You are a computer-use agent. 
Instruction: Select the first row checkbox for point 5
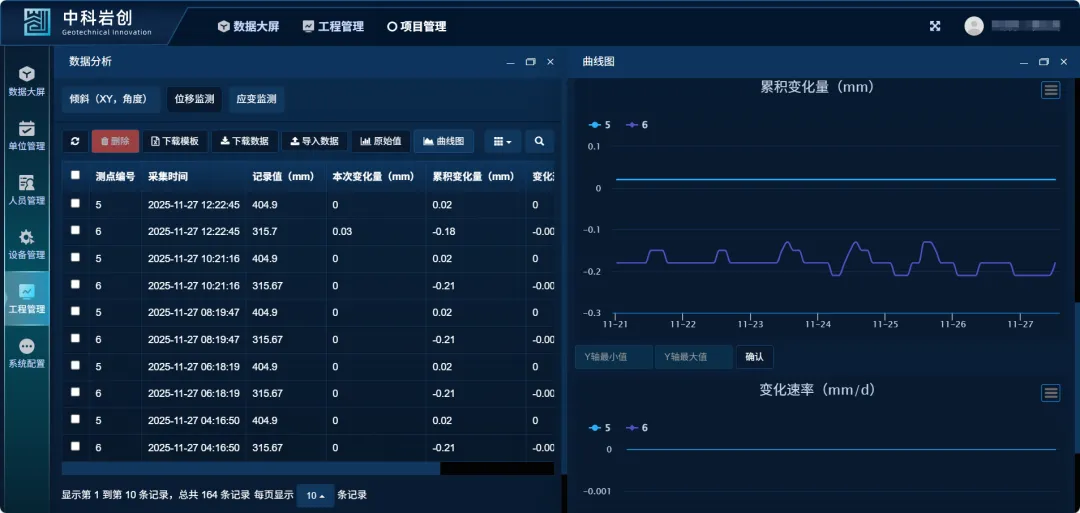click(x=75, y=204)
